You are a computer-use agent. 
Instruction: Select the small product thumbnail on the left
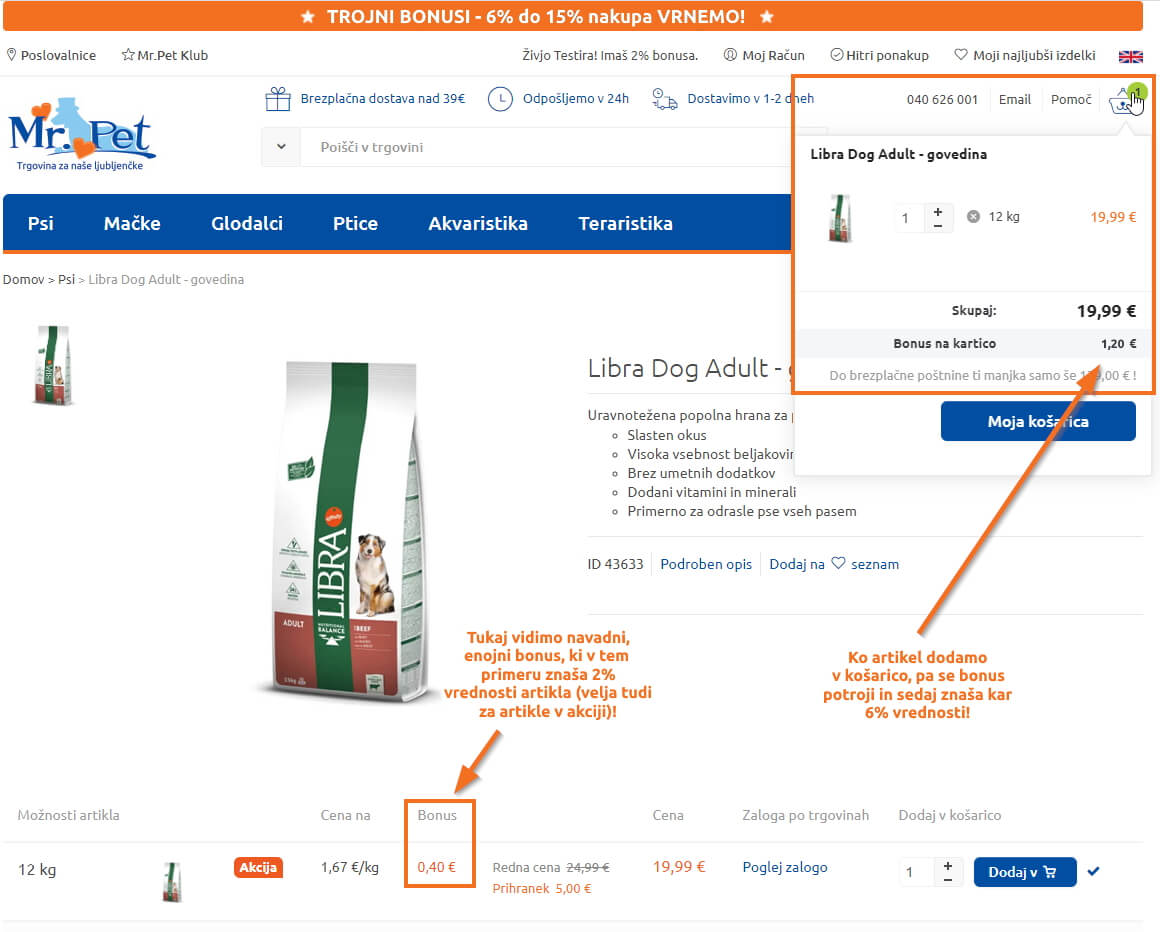click(53, 365)
